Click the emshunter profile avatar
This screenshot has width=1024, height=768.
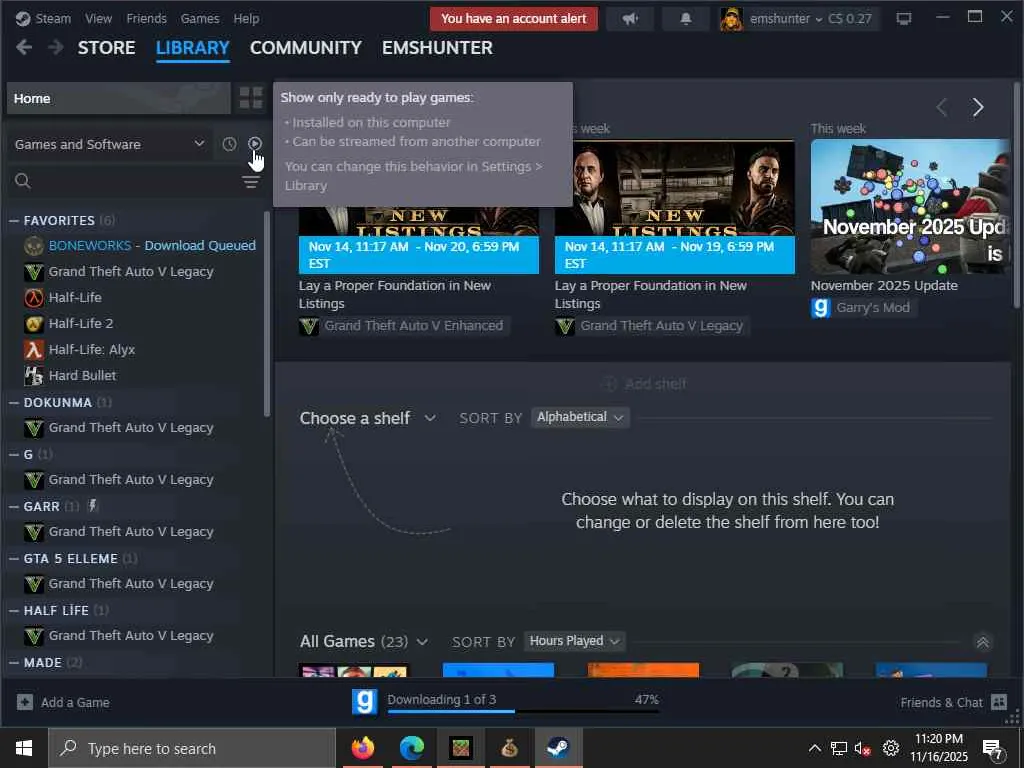click(x=731, y=19)
